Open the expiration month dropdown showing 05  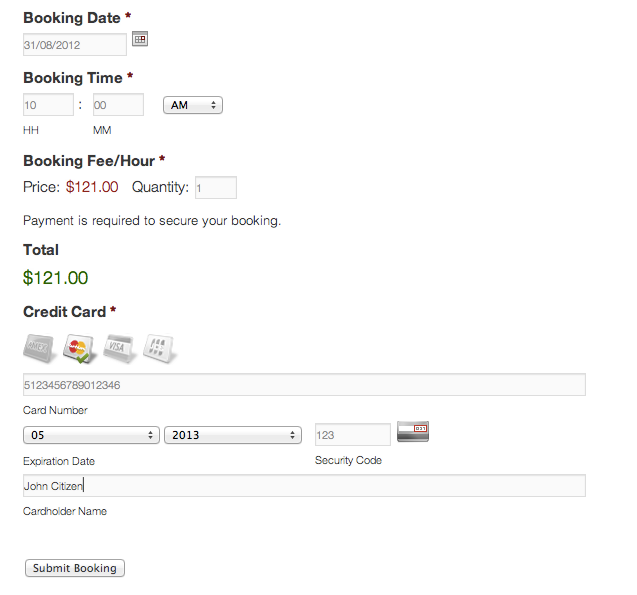click(x=91, y=435)
